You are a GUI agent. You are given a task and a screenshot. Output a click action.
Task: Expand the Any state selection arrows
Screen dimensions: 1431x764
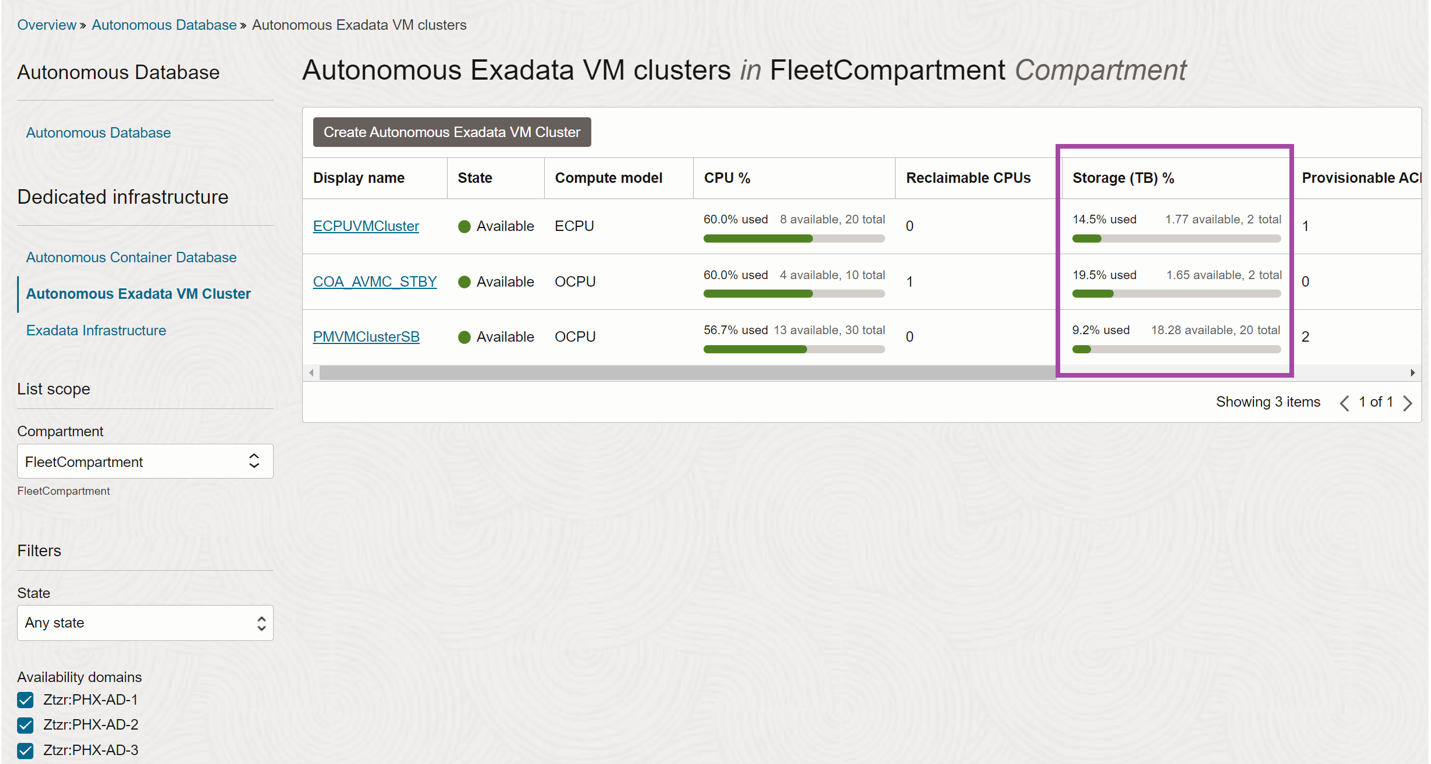tap(262, 622)
